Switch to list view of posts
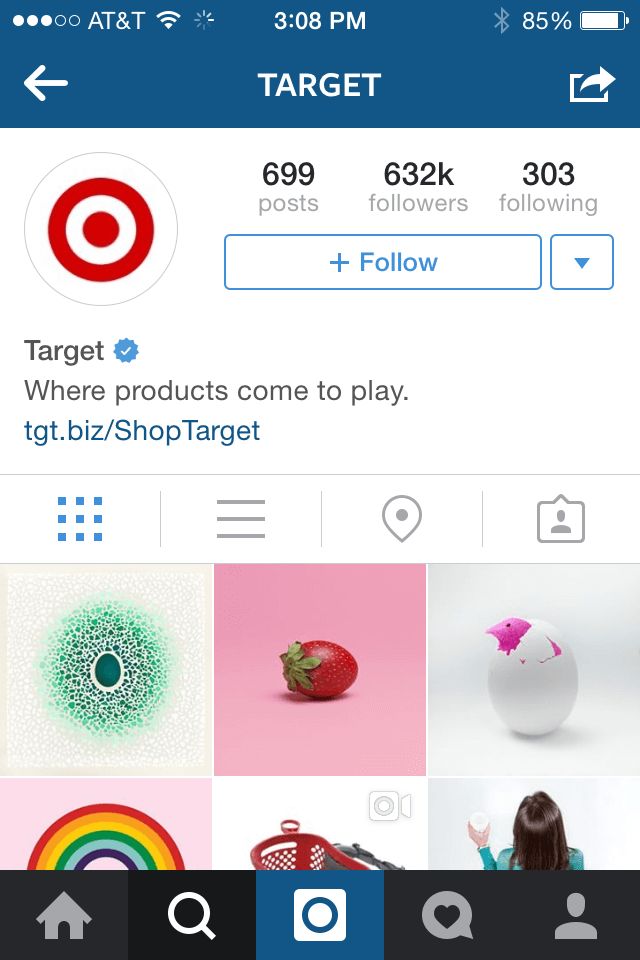640x960 pixels. pyautogui.click(x=241, y=519)
